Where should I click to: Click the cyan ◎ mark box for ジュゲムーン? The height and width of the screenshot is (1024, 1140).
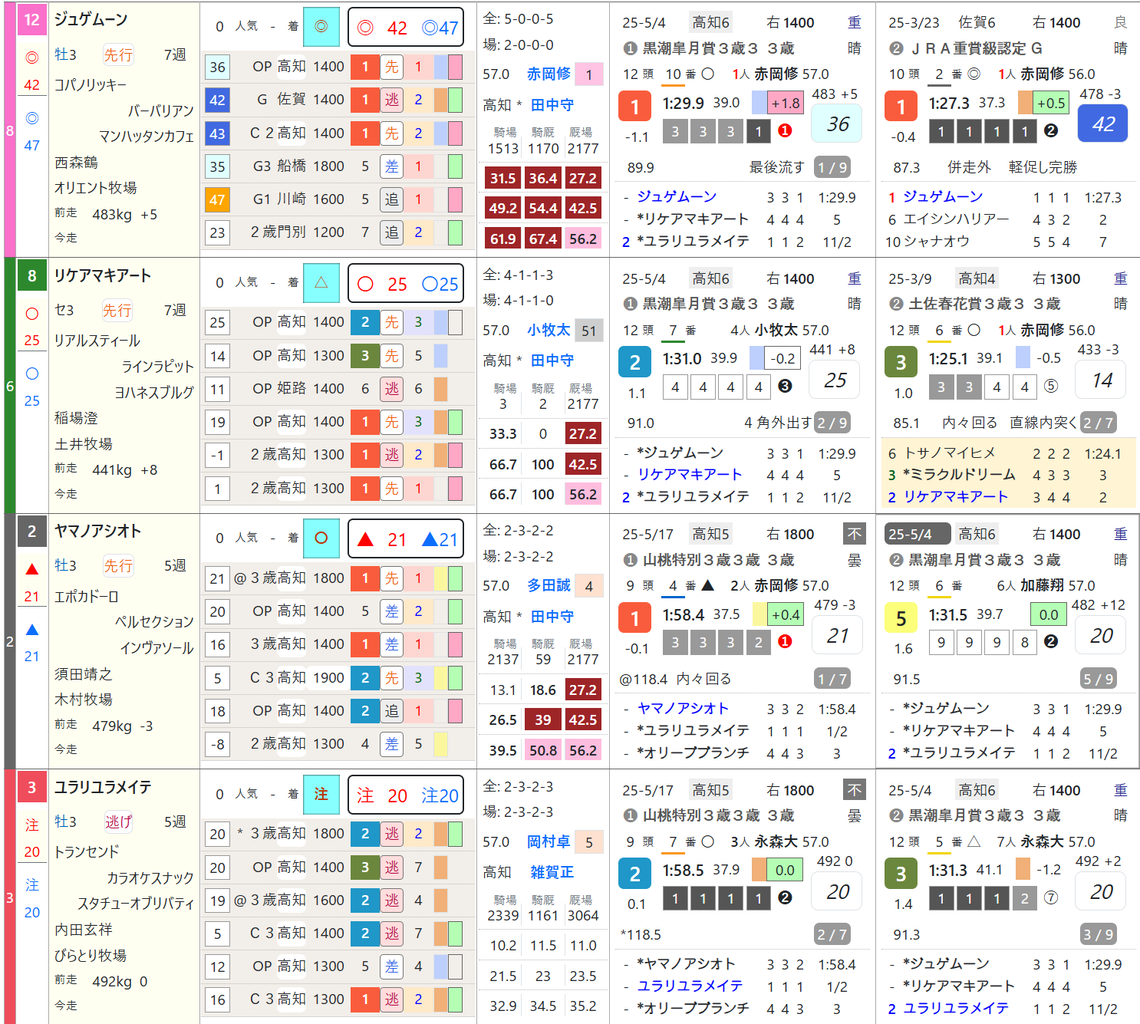point(321,27)
